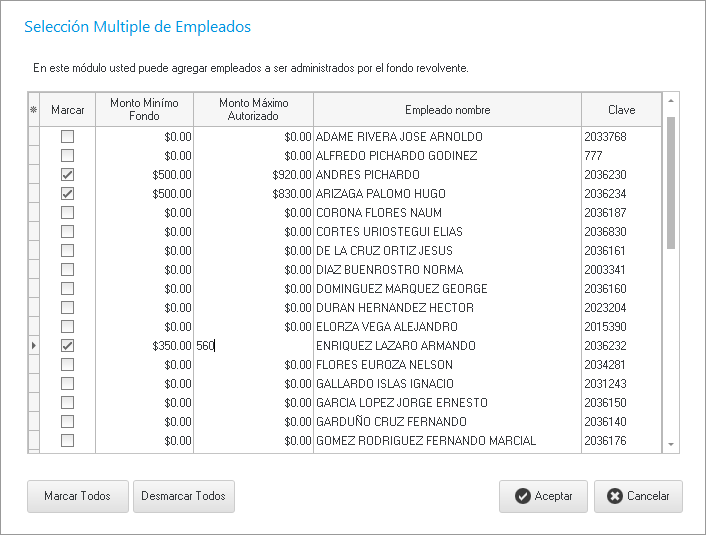
Task: Select the Monto Mínimo cell showing $350.00
Action: (x=143, y=346)
